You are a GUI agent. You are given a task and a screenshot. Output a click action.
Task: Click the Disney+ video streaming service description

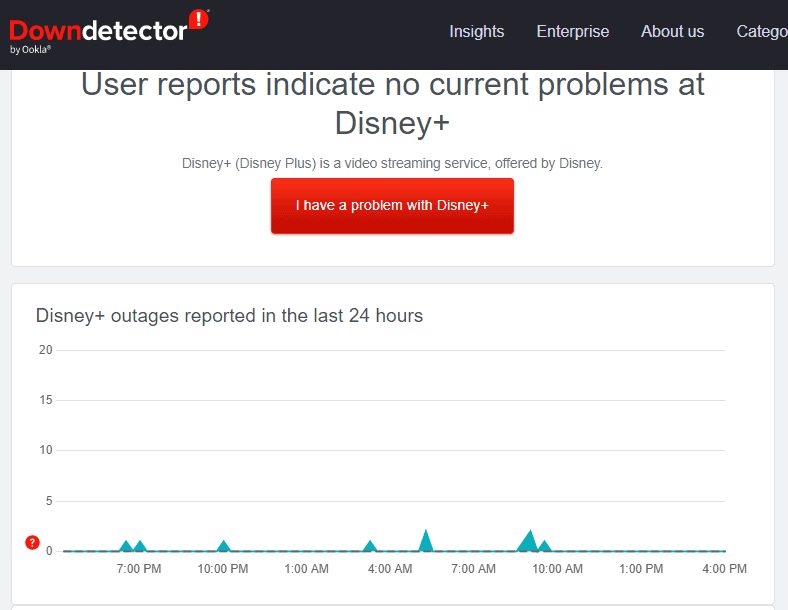click(x=392, y=163)
